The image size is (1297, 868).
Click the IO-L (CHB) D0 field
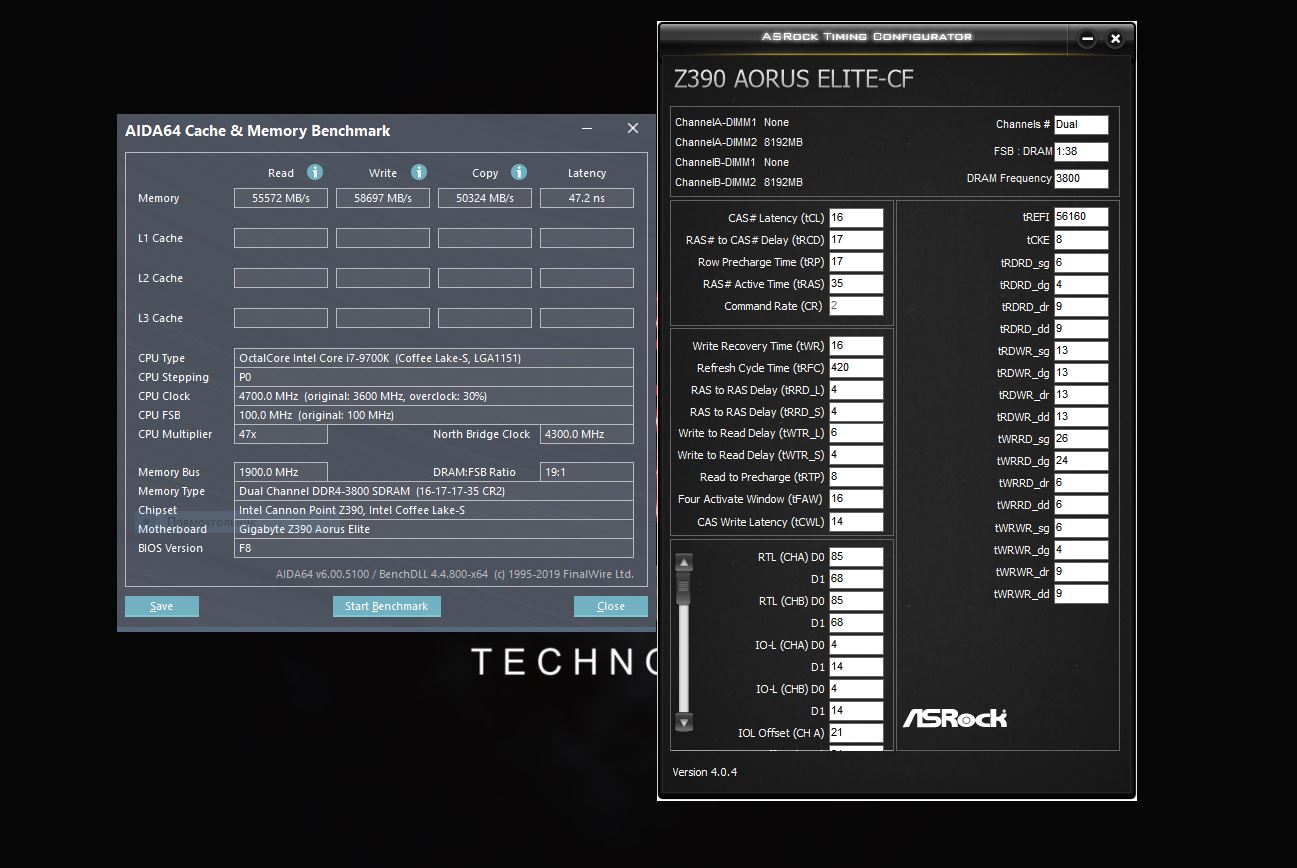pos(856,689)
